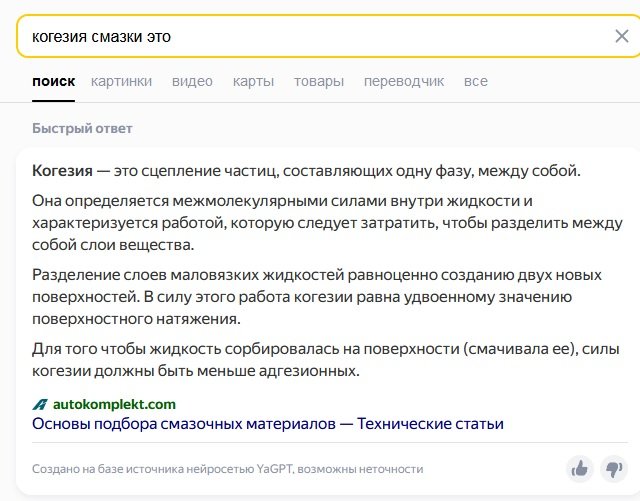
Task: Click the paragraph starting 'Для того чтобы жидкость'
Action: coord(326,360)
